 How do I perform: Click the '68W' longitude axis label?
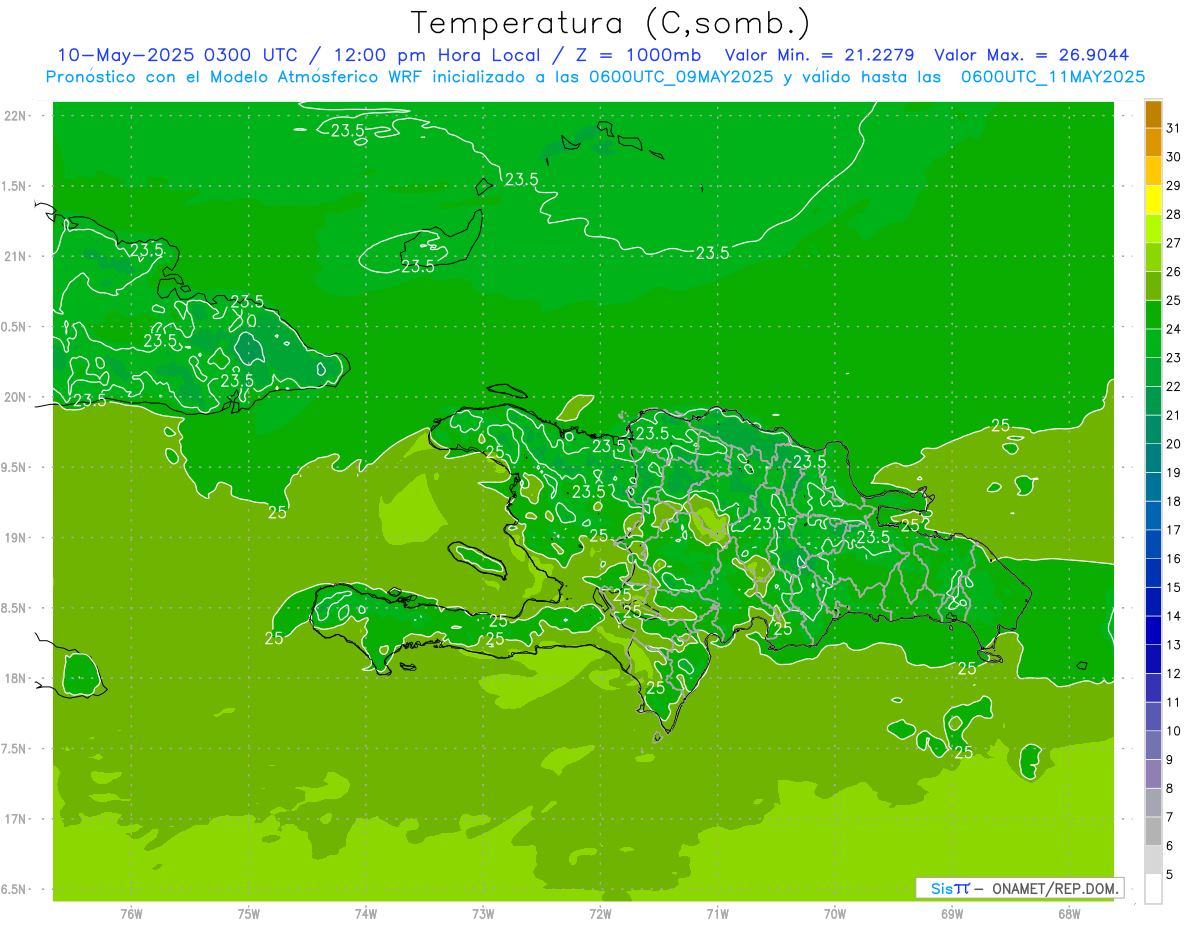pyautogui.click(x=1068, y=914)
